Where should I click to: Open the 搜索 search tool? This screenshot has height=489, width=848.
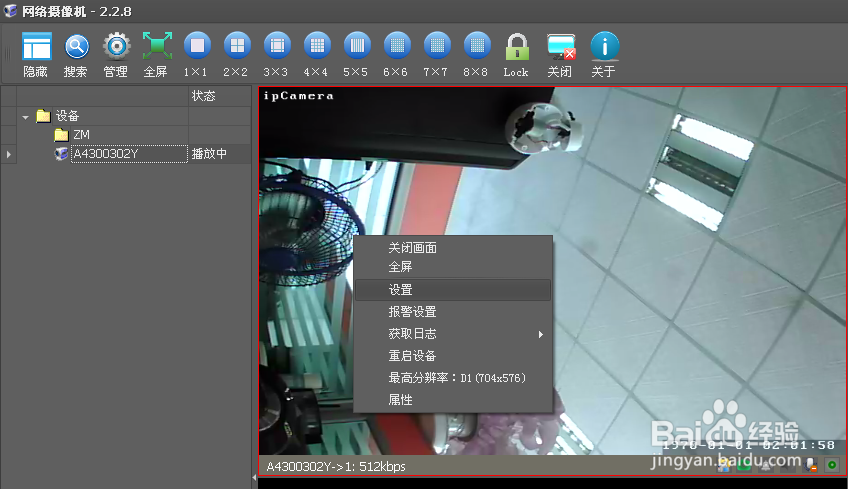pos(76,47)
